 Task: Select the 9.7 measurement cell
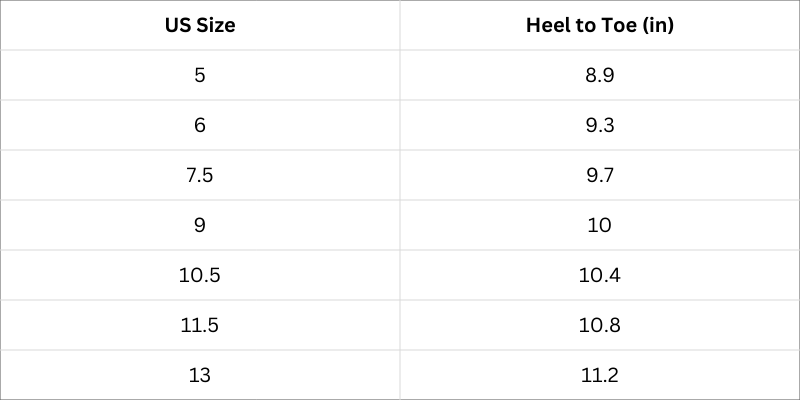(599, 176)
